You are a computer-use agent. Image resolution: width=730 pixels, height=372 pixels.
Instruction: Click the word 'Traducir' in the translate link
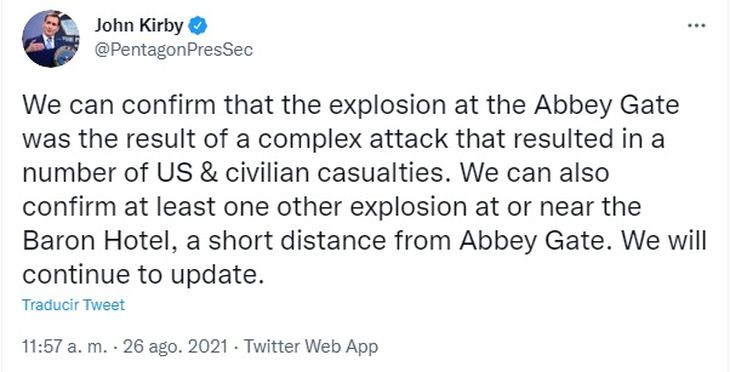tap(50, 305)
